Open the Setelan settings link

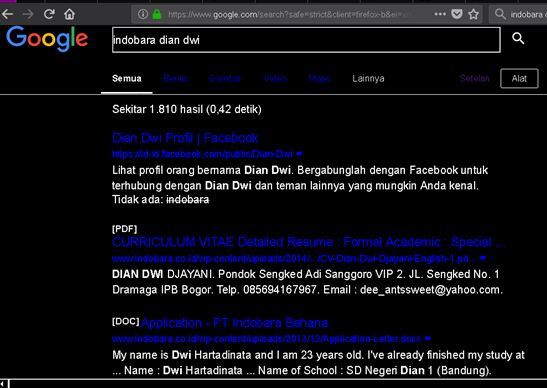474,79
